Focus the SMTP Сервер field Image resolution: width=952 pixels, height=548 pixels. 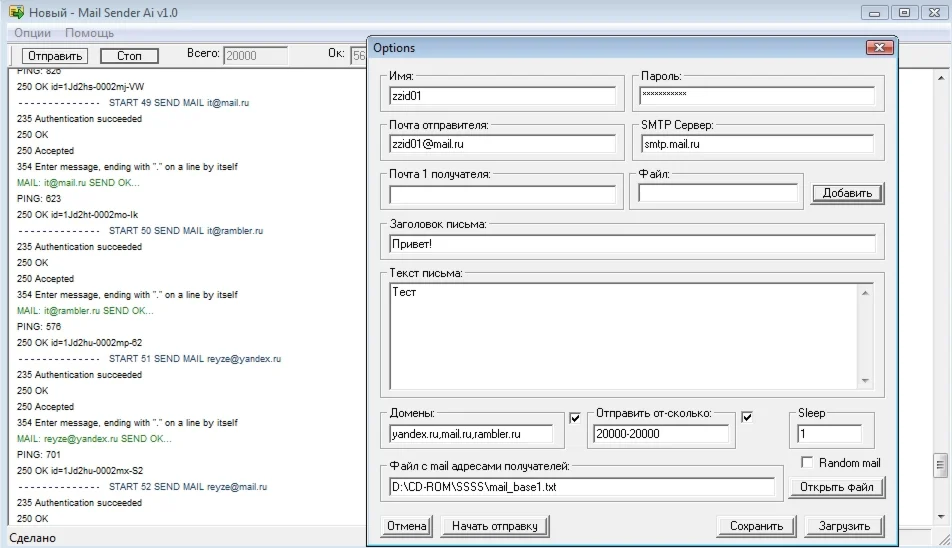(x=756, y=144)
